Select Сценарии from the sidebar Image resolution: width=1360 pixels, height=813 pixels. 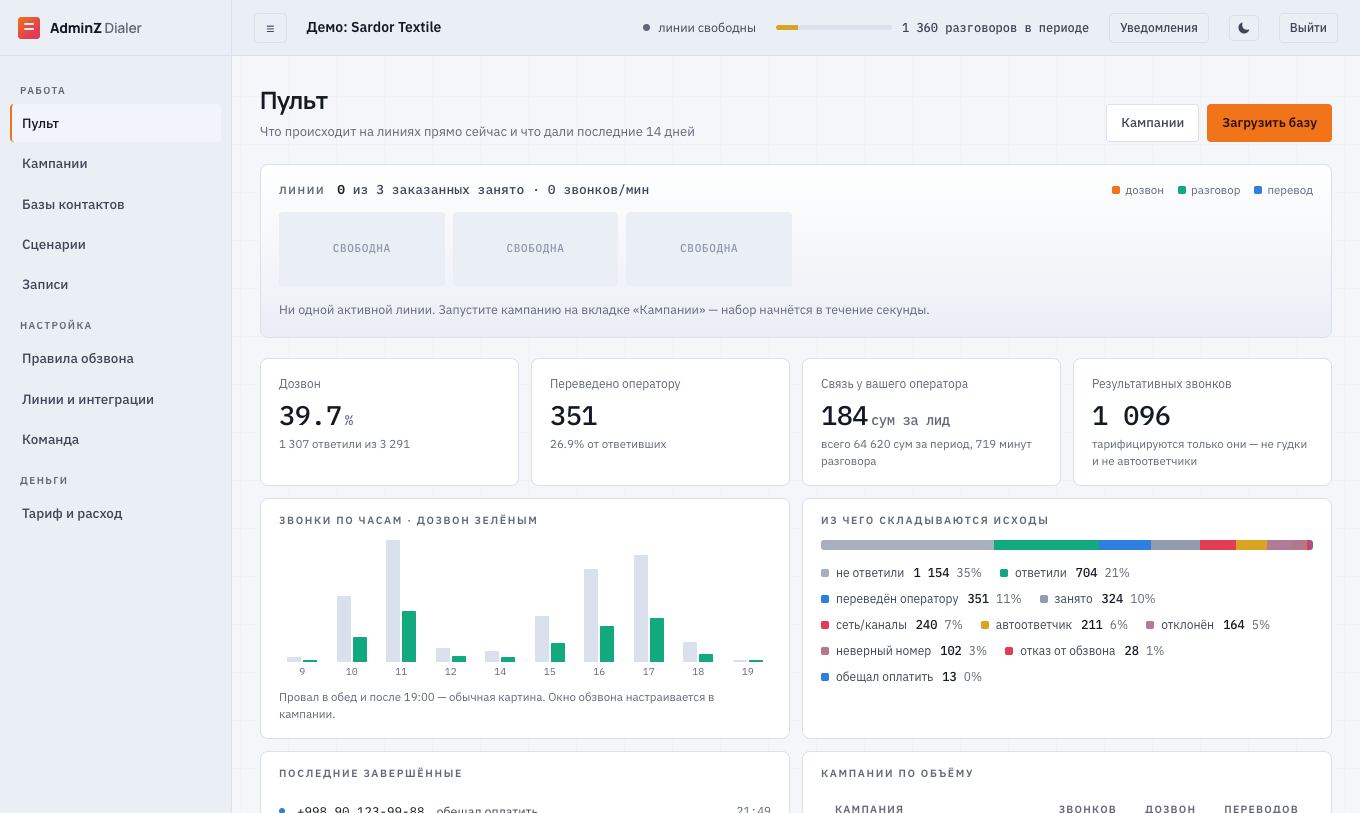coord(116,244)
